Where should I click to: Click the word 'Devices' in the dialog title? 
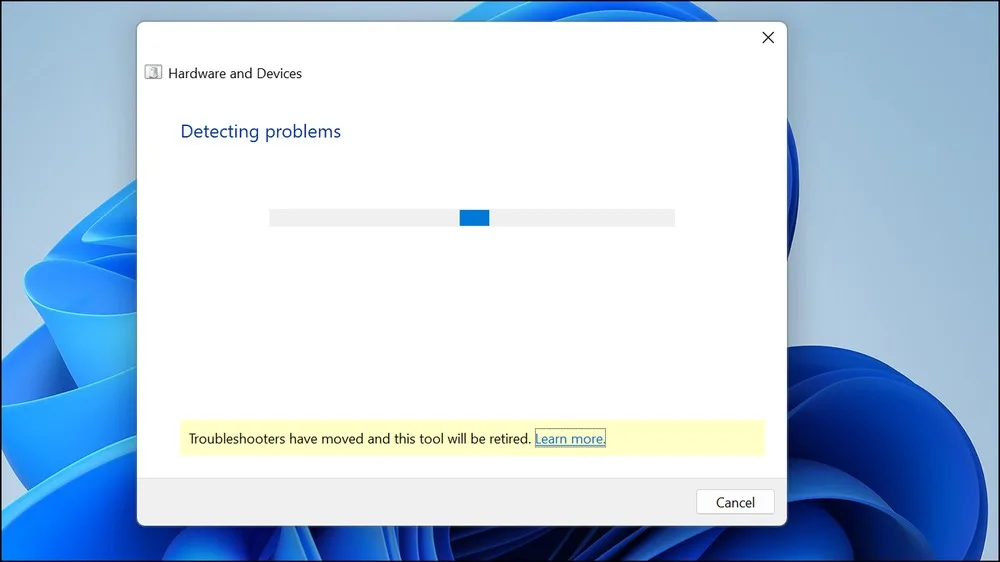[x=279, y=73]
